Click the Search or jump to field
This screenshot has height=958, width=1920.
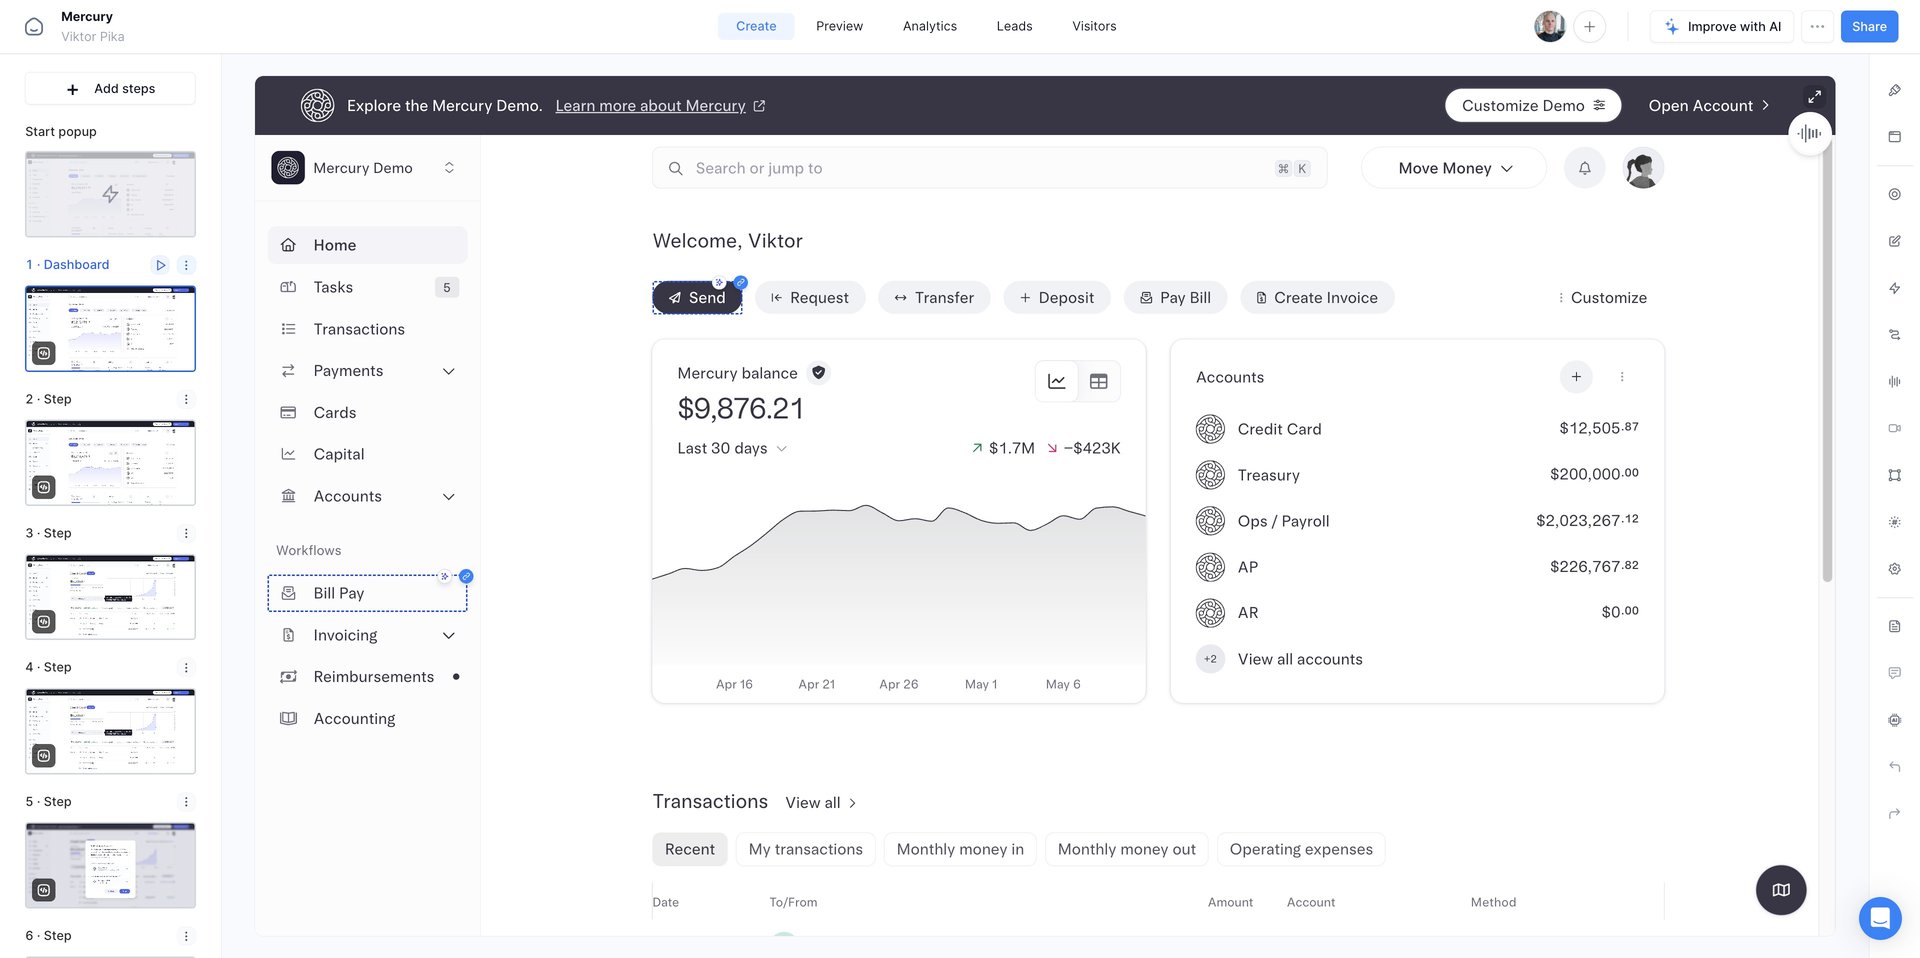click(989, 168)
